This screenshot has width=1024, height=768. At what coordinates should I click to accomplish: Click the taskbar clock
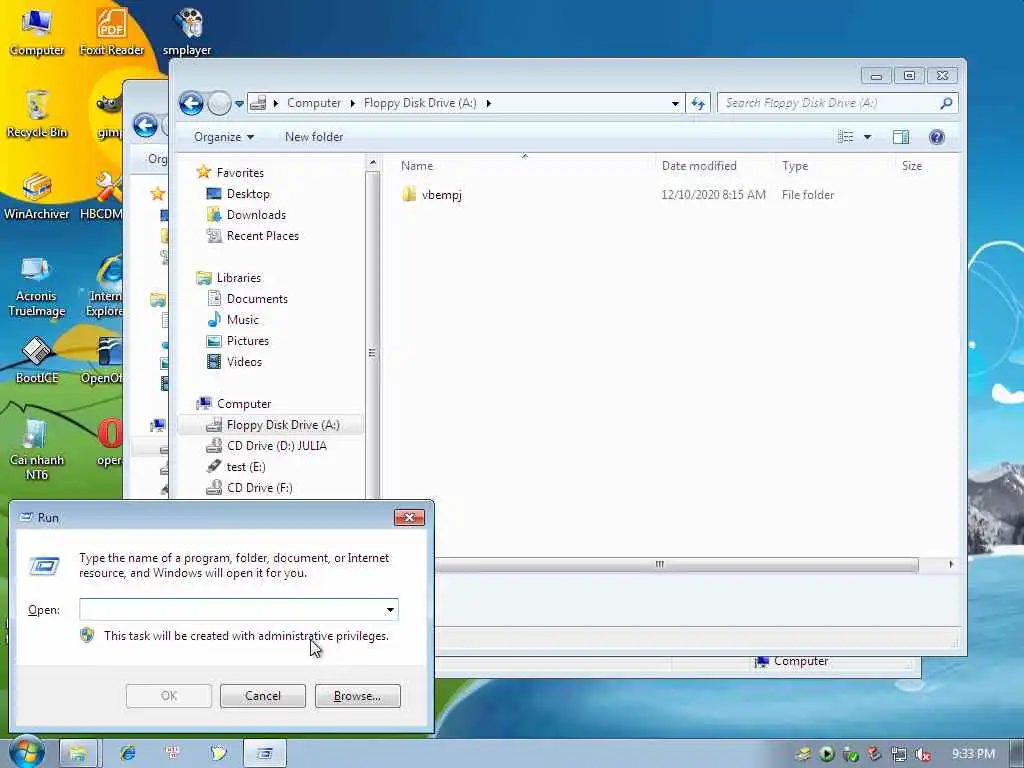click(x=973, y=754)
